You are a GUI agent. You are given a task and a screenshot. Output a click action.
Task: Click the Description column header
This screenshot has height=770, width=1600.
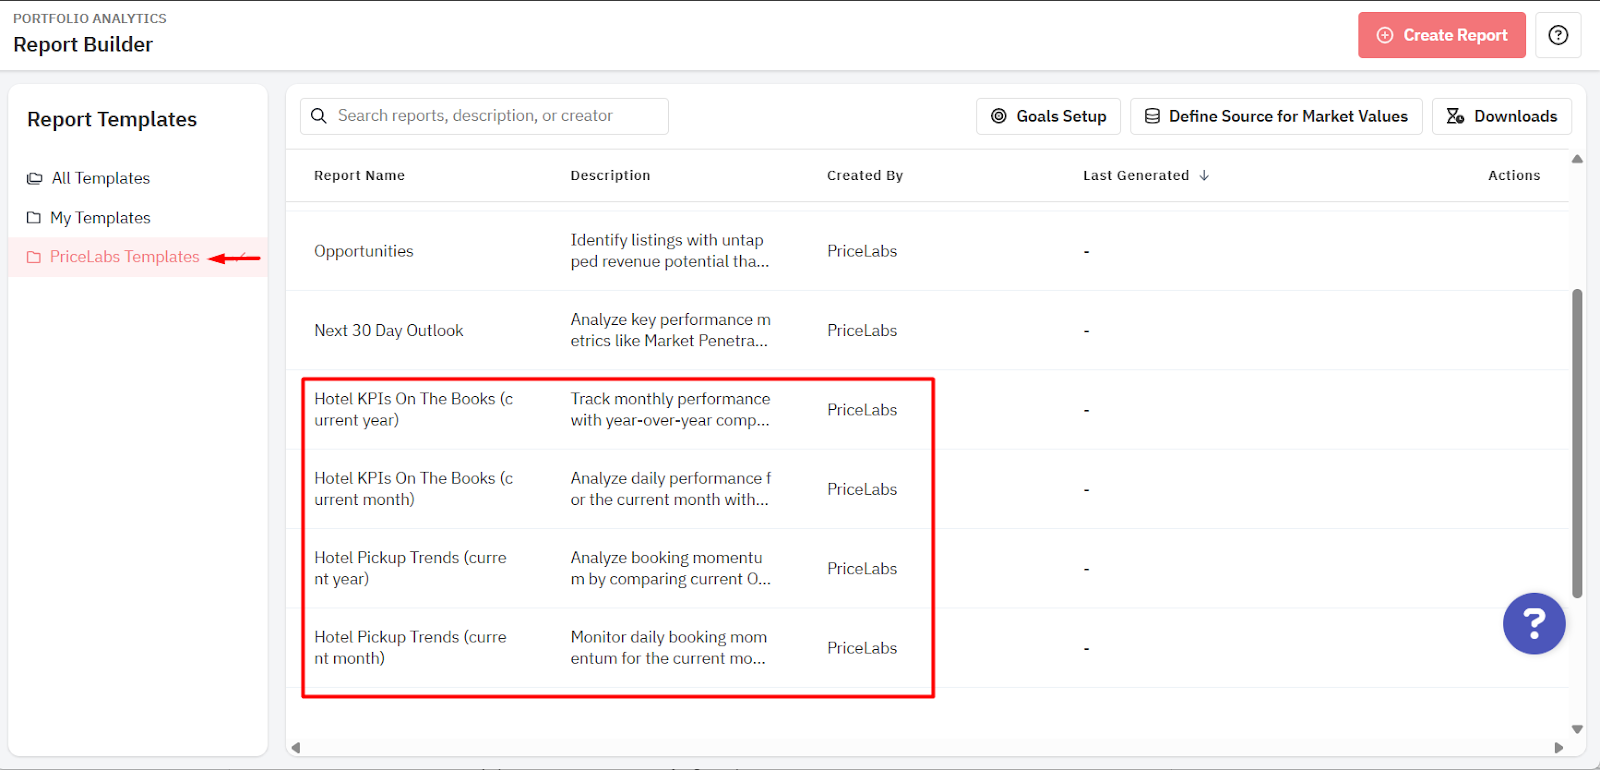click(x=610, y=175)
